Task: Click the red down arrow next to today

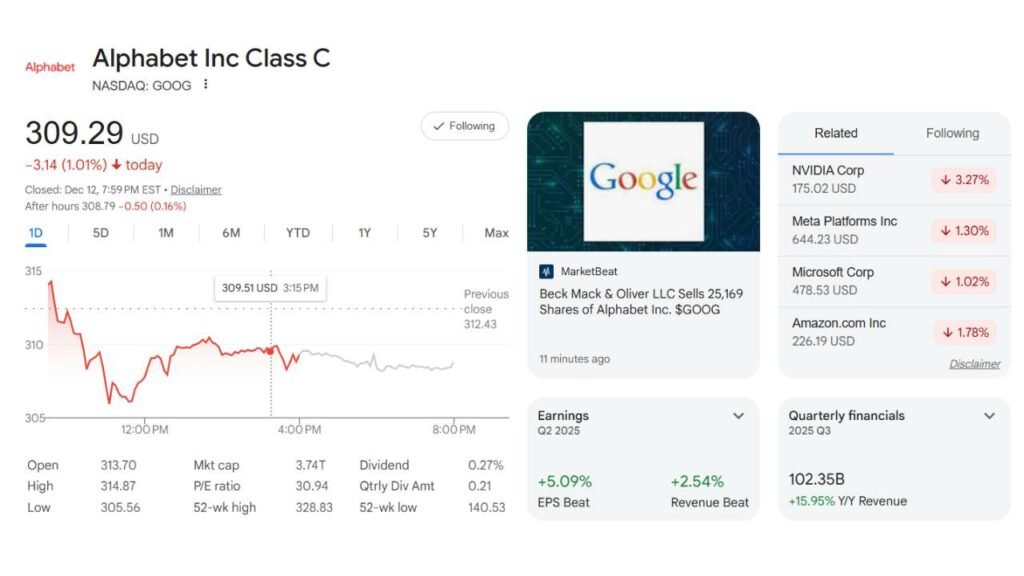Action: click(117, 165)
